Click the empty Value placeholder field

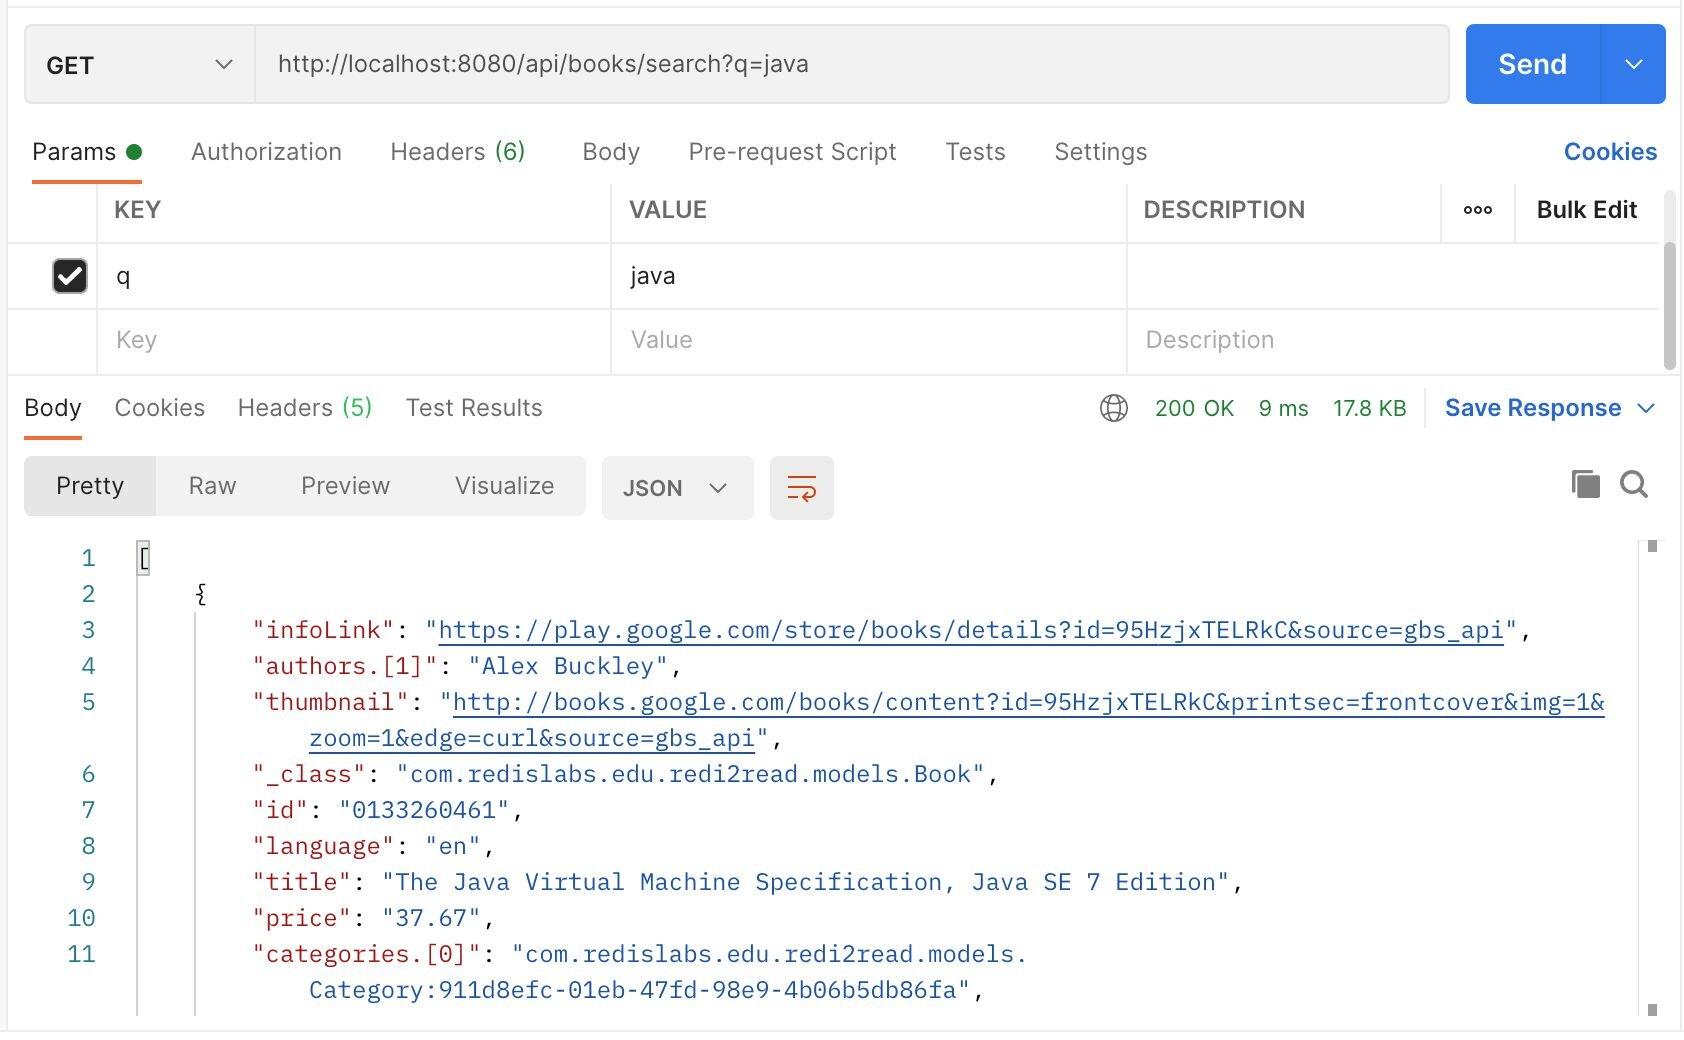pyautogui.click(x=868, y=341)
